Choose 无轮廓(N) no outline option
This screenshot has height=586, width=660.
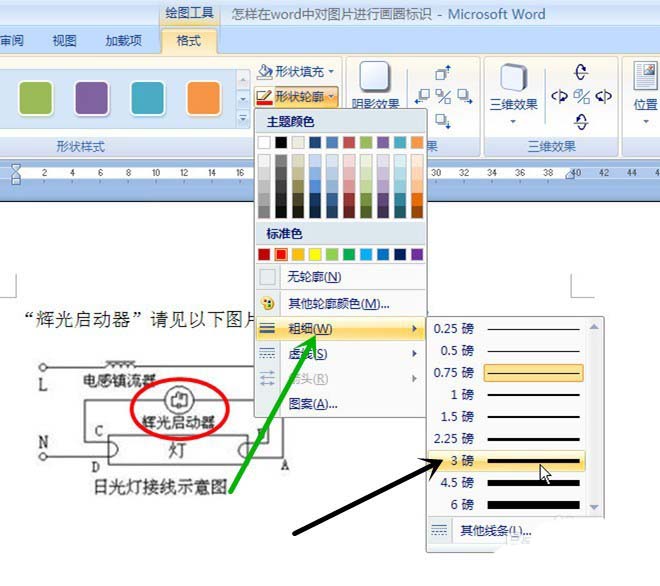[341, 277]
